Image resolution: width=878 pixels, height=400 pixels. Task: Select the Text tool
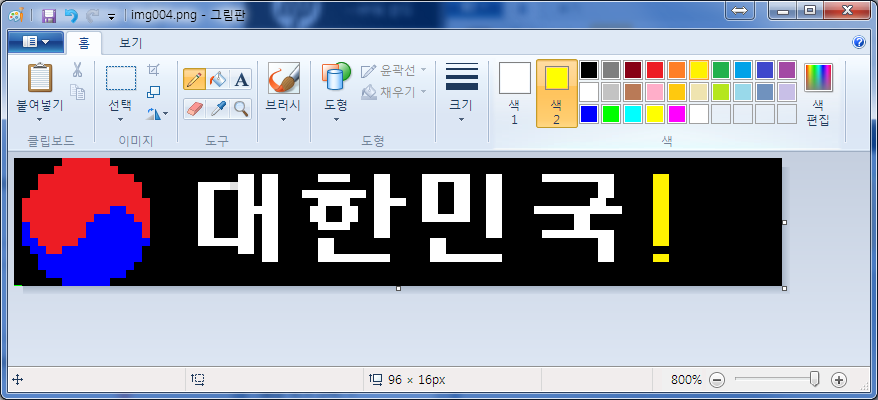pyautogui.click(x=241, y=80)
